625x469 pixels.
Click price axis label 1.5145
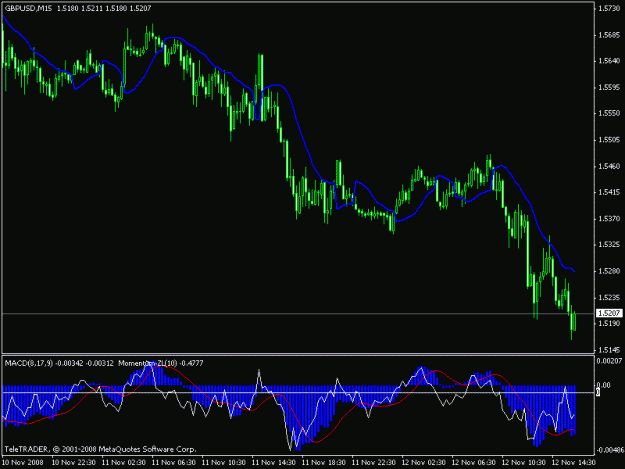[609, 350]
